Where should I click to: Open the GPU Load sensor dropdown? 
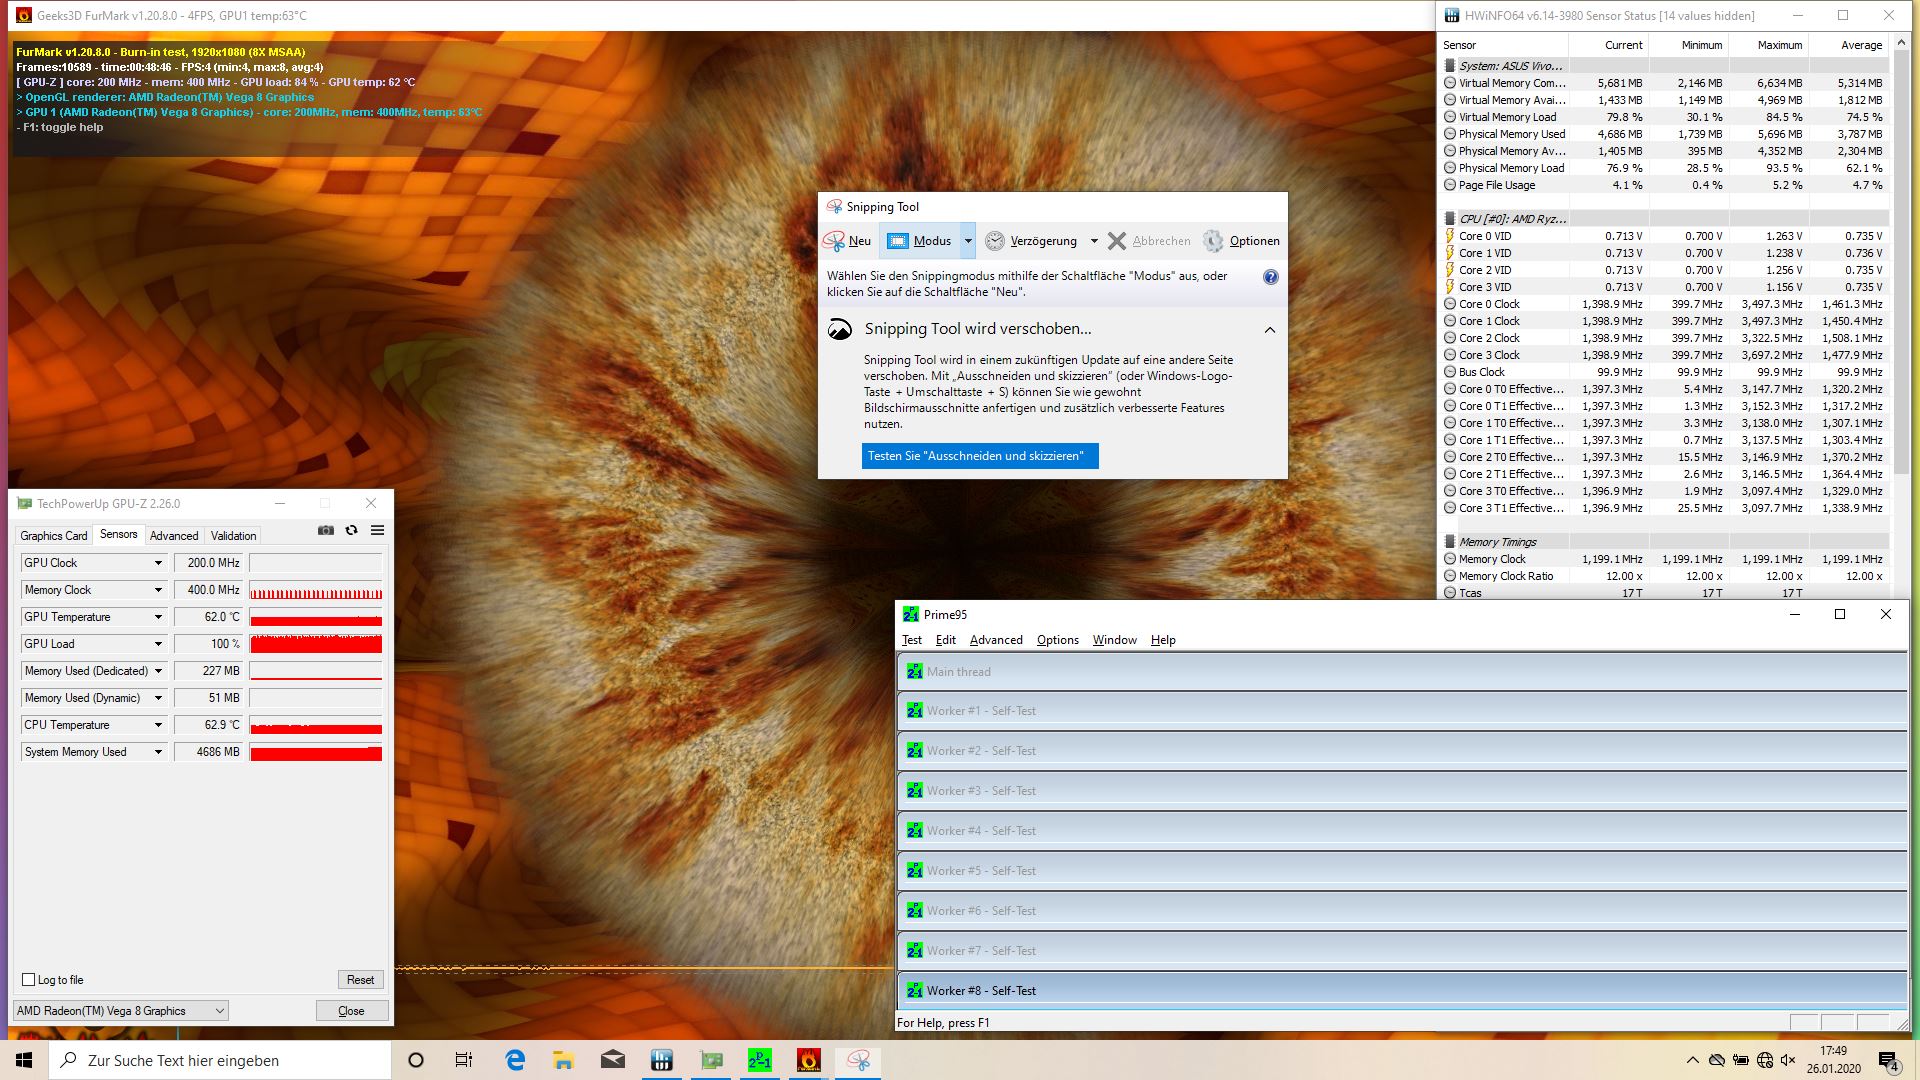click(158, 644)
